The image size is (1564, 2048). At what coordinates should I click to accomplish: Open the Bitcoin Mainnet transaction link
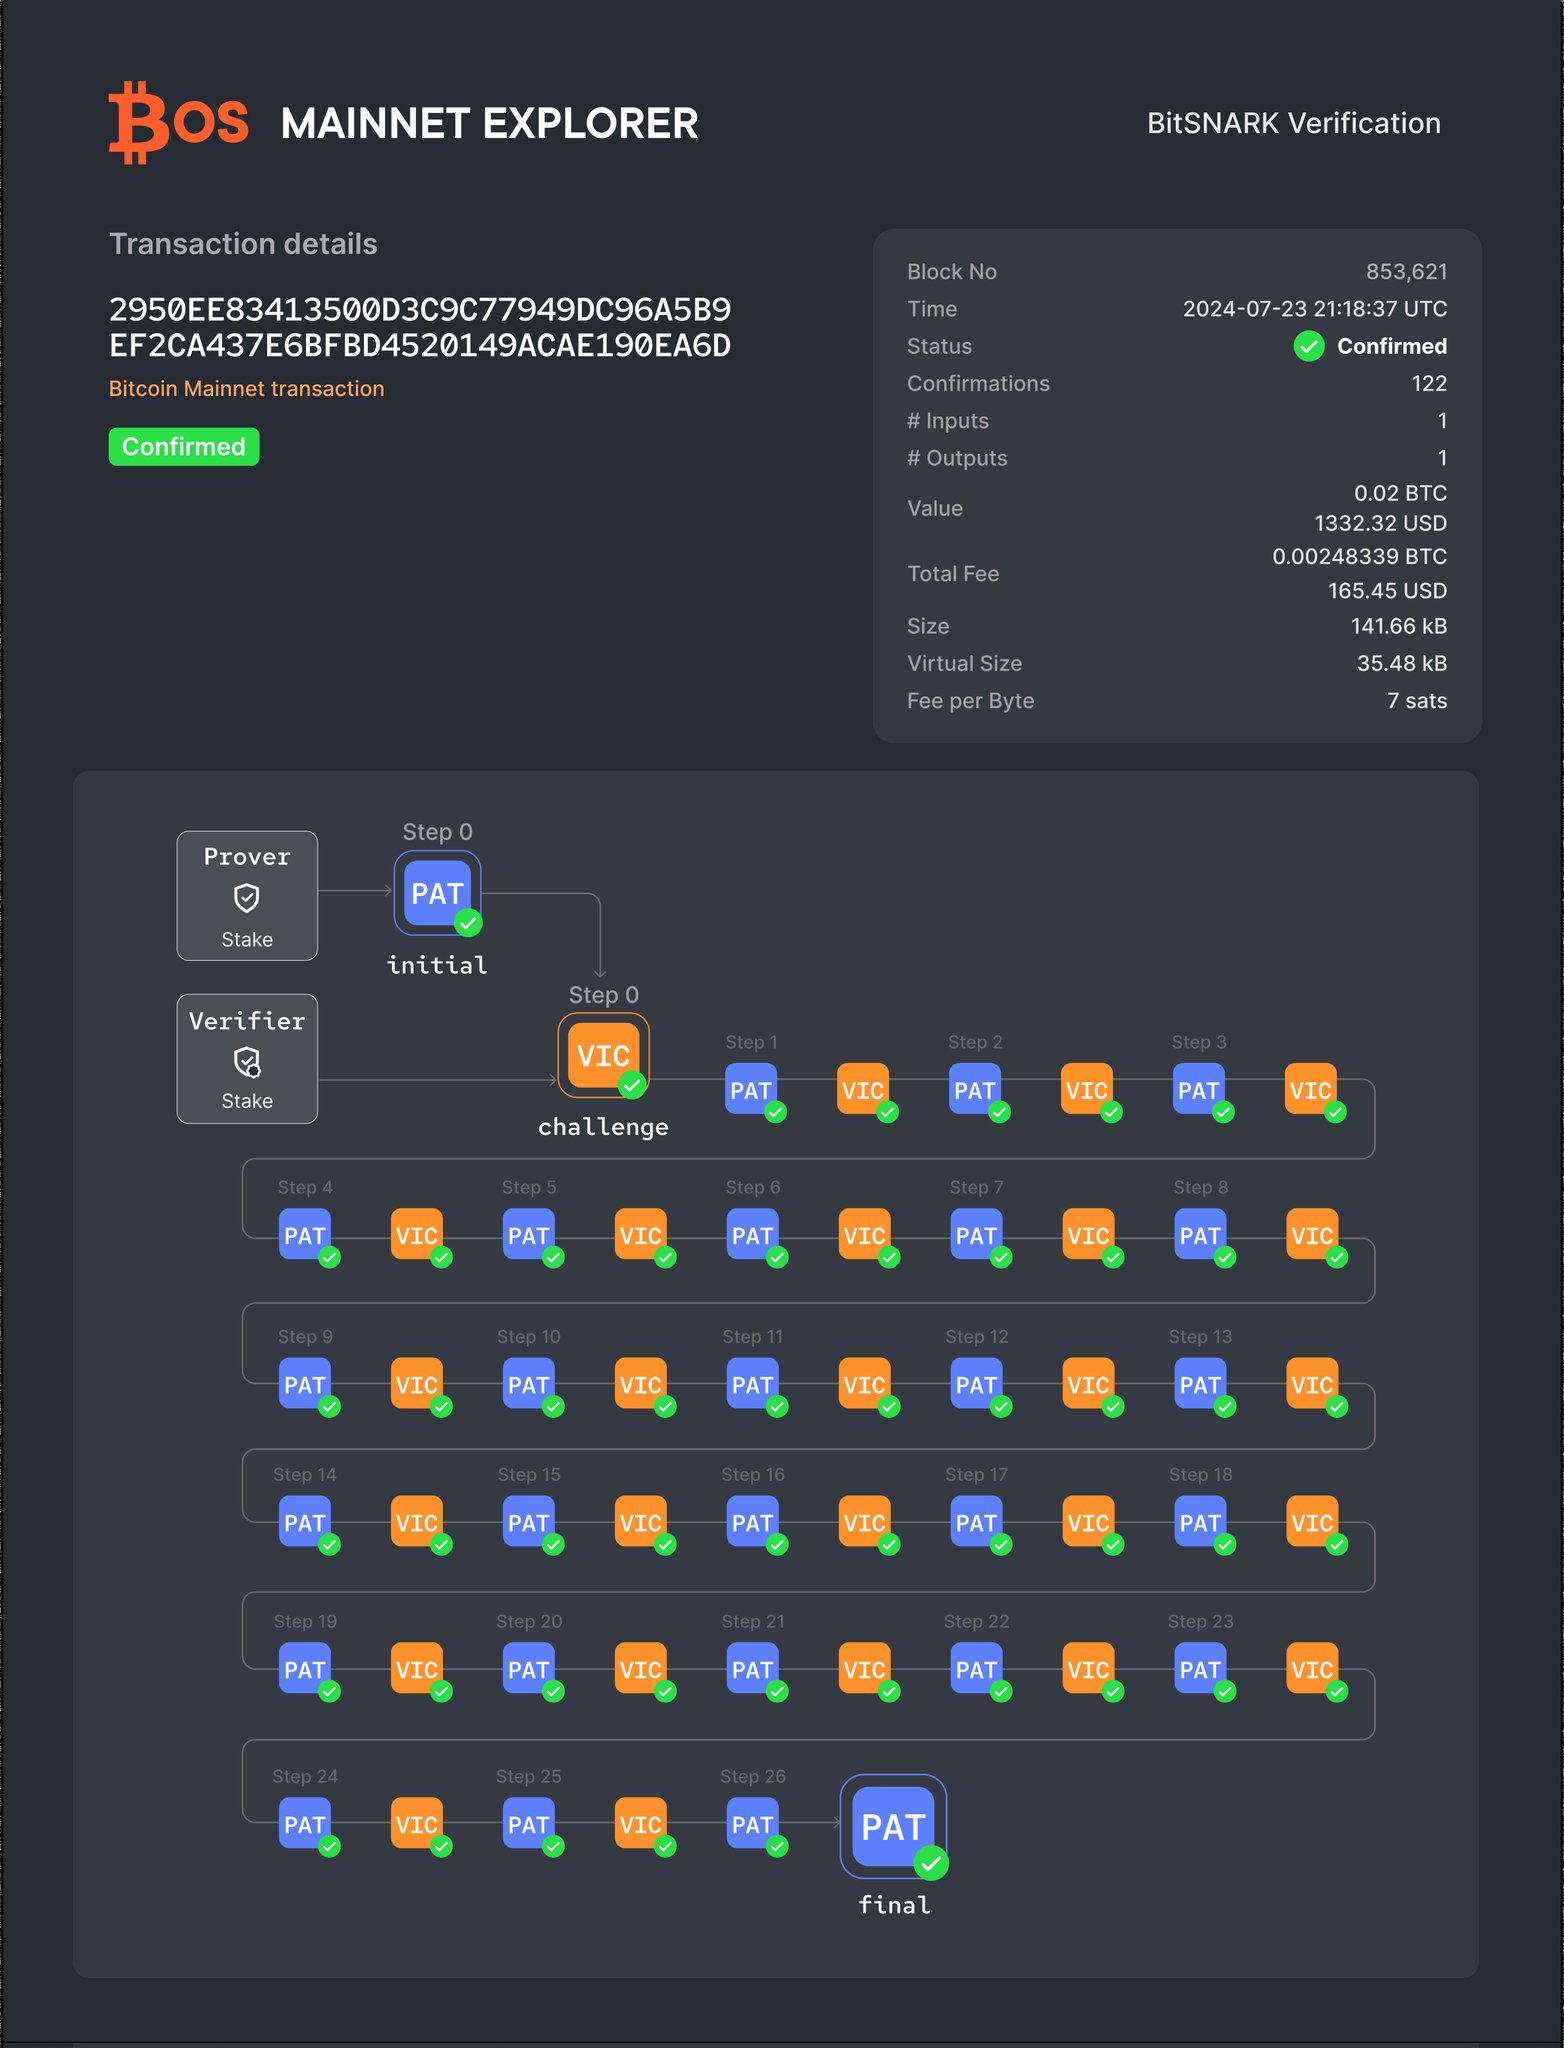[246, 389]
